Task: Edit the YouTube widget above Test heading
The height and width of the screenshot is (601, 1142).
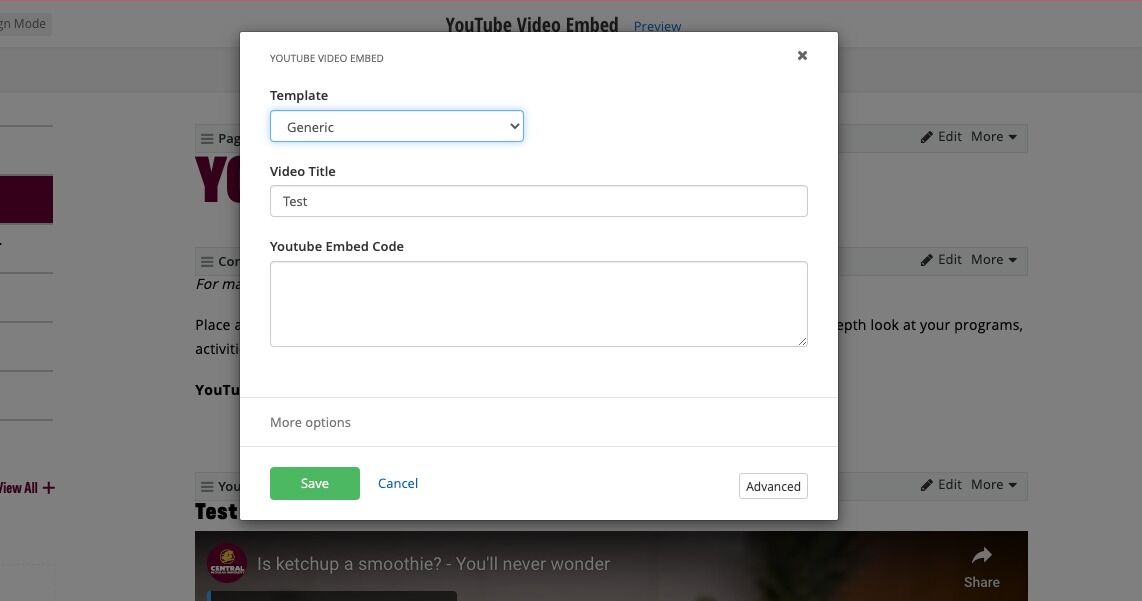Action: click(941, 485)
